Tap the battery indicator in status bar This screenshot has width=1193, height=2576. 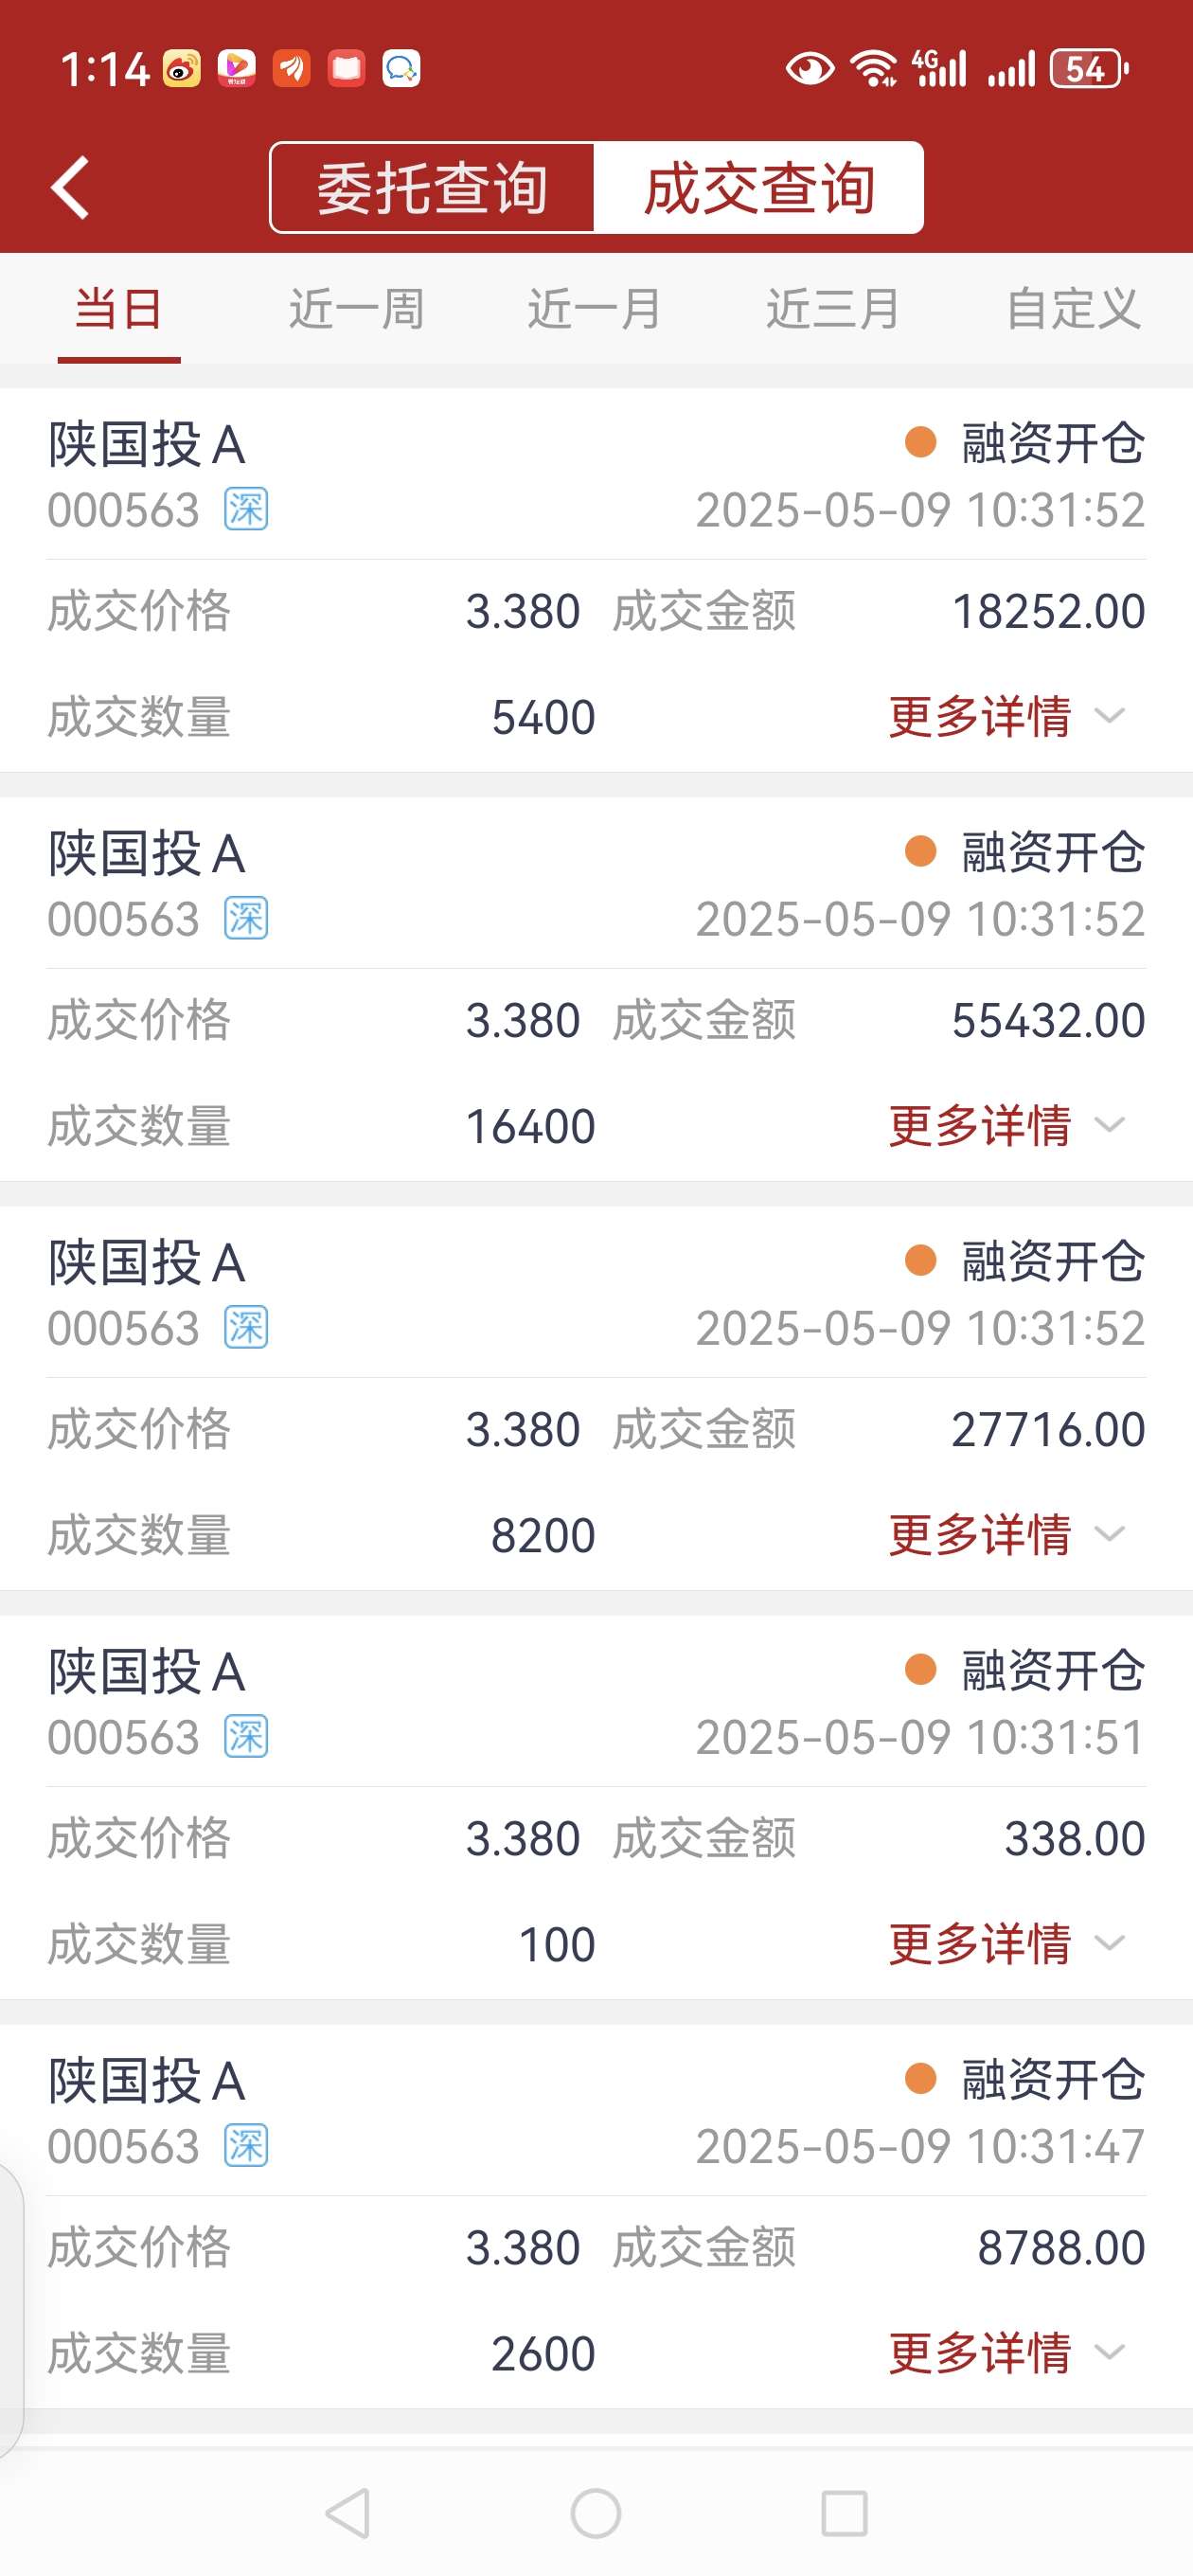1089,69
